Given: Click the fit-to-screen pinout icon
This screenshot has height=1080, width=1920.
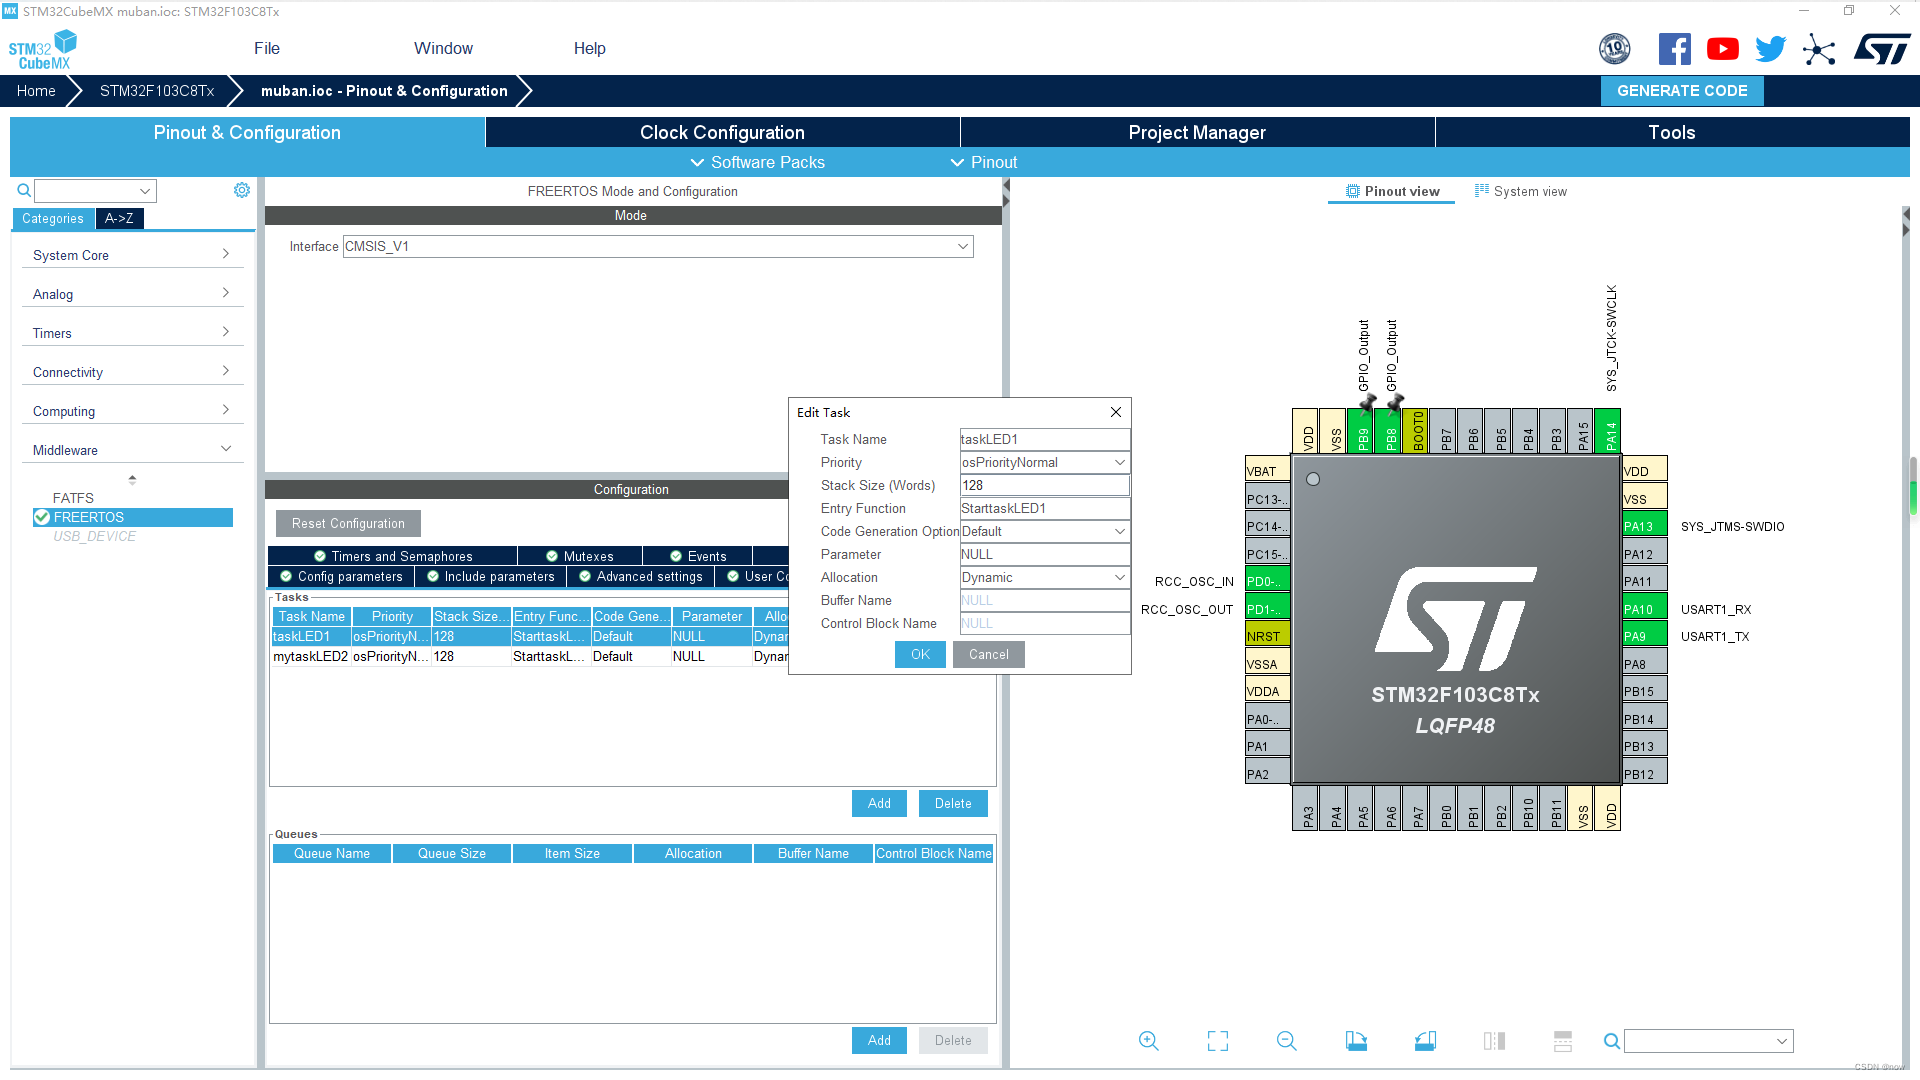Looking at the screenshot, I should pos(1218,1041).
